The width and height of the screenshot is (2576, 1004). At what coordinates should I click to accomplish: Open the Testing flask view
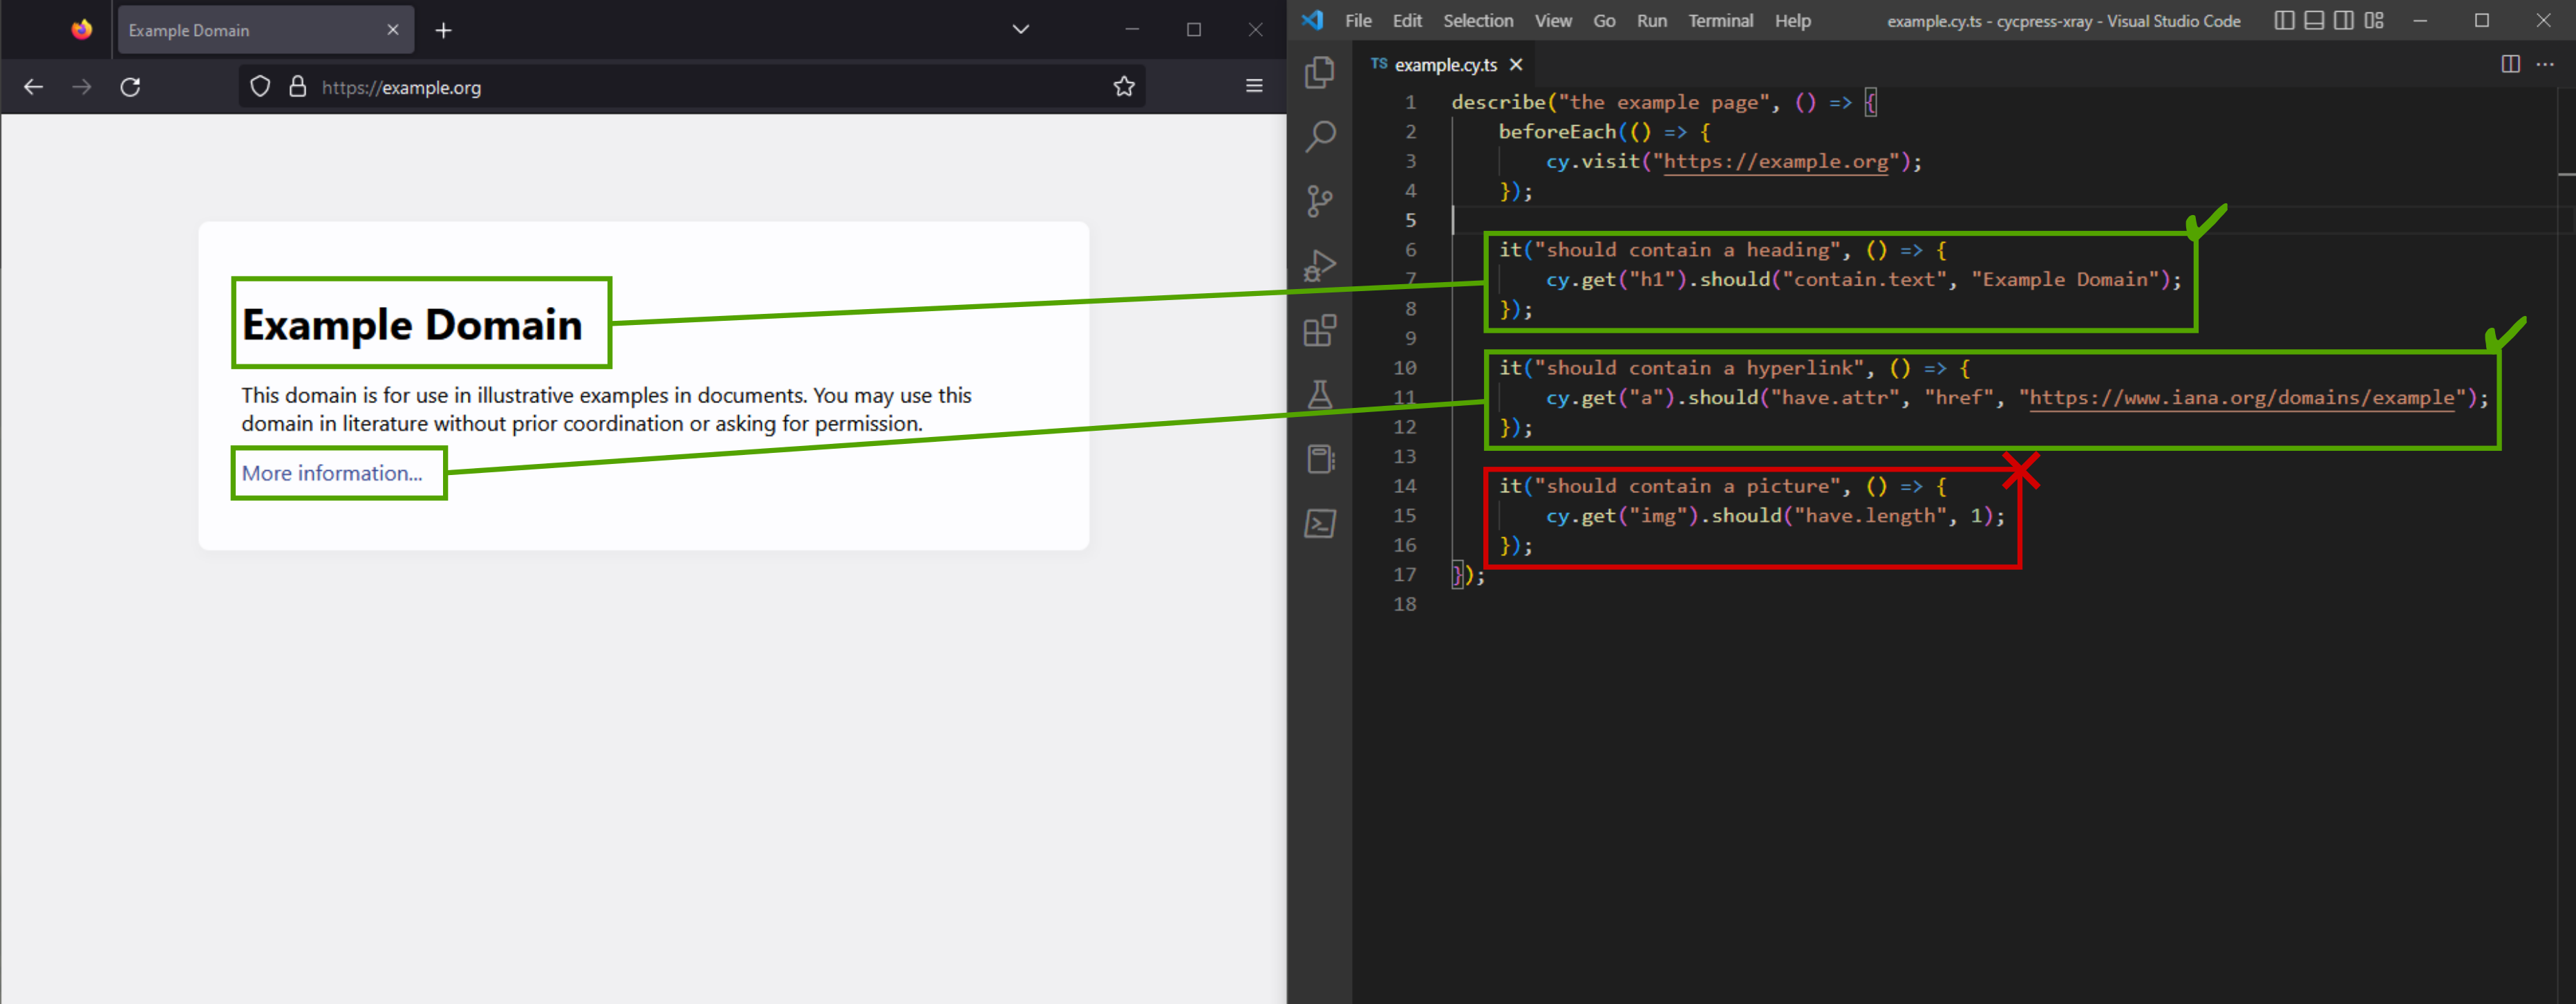coord(1320,394)
